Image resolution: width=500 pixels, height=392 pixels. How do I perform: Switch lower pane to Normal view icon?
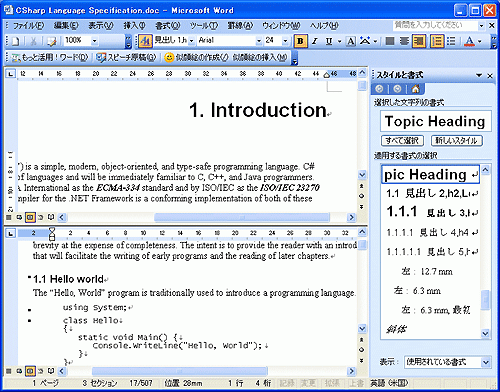[9, 371]
